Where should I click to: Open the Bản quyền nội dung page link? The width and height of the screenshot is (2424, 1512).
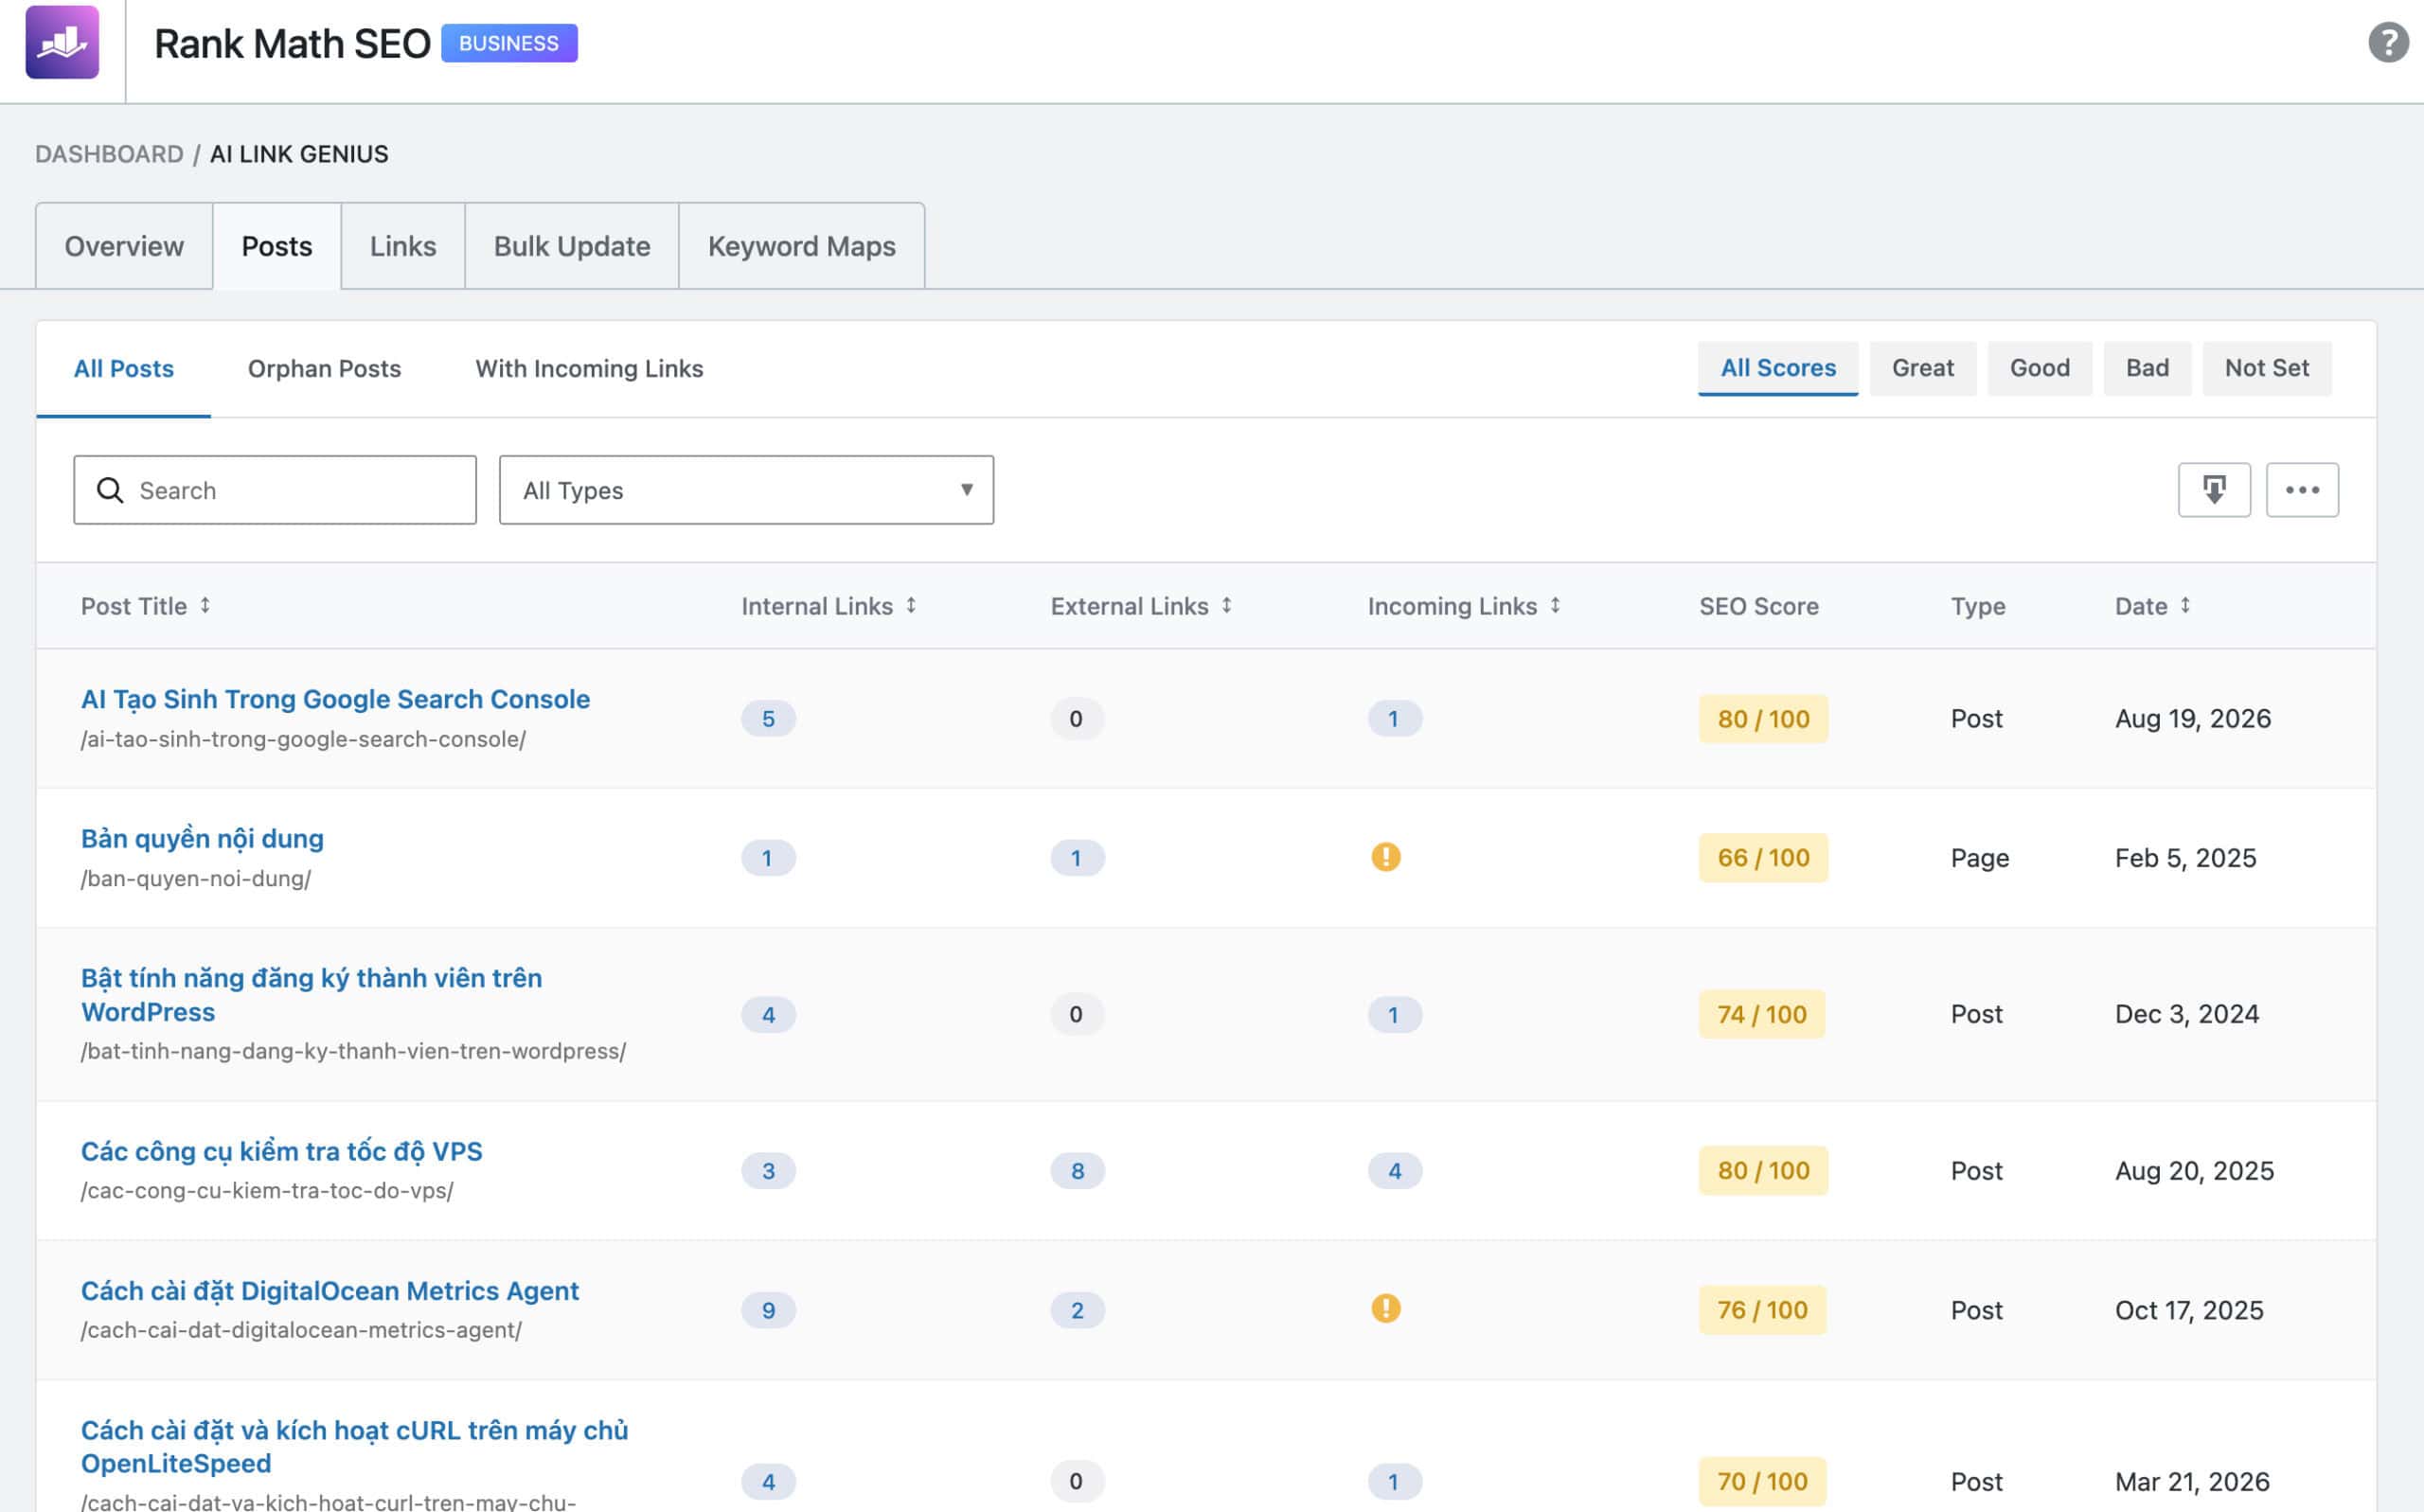(x=202, y=838)
